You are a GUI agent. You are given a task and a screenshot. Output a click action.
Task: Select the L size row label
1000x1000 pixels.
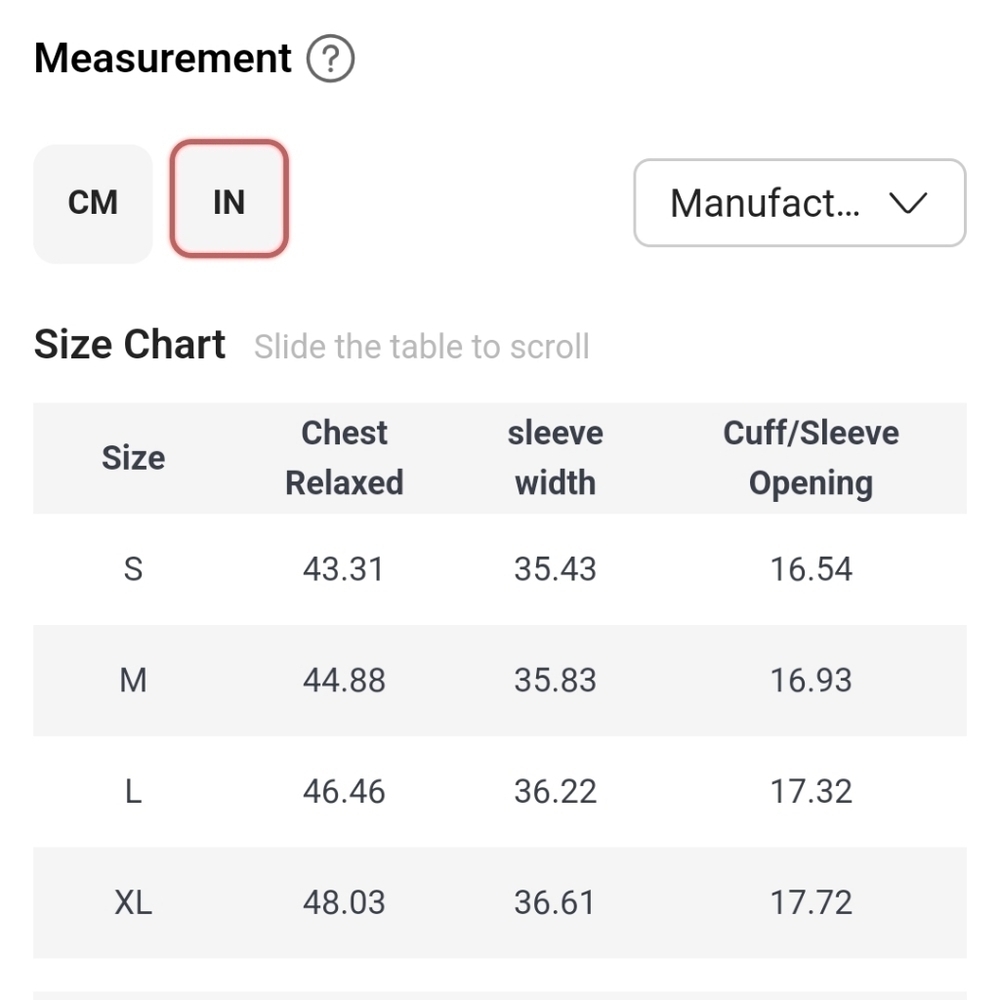(x=133, y=791)
